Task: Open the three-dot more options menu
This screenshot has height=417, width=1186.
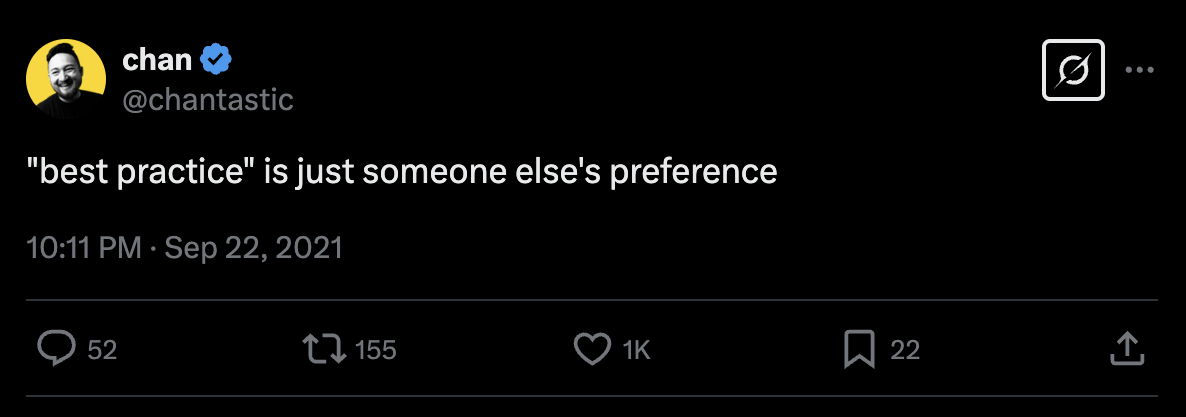Action: (1140, 70)
